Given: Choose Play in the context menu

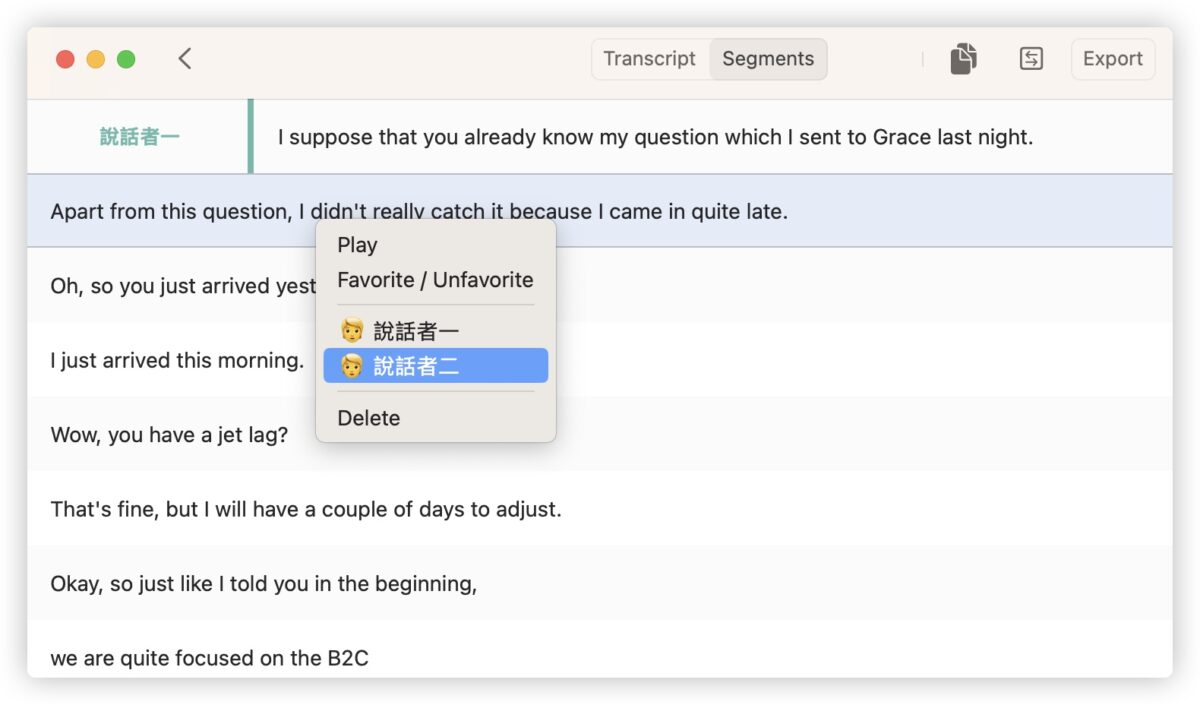Looking at the screenshot, I should tap(435, 245).
